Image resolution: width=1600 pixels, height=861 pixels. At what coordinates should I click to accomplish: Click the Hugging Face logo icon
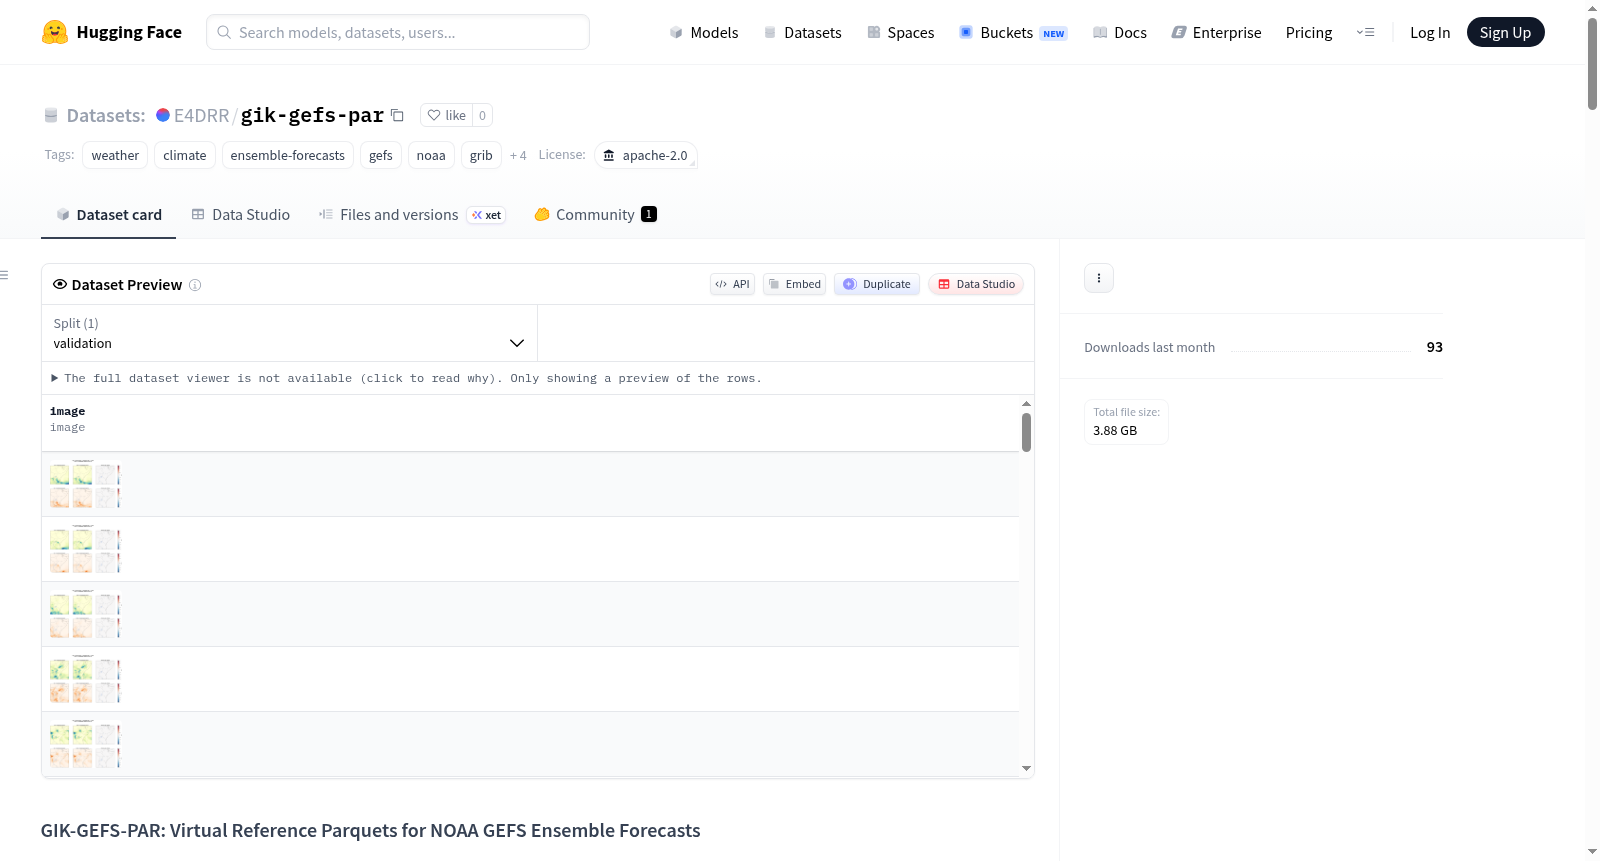pyautogui.click(x=55, y=32)
